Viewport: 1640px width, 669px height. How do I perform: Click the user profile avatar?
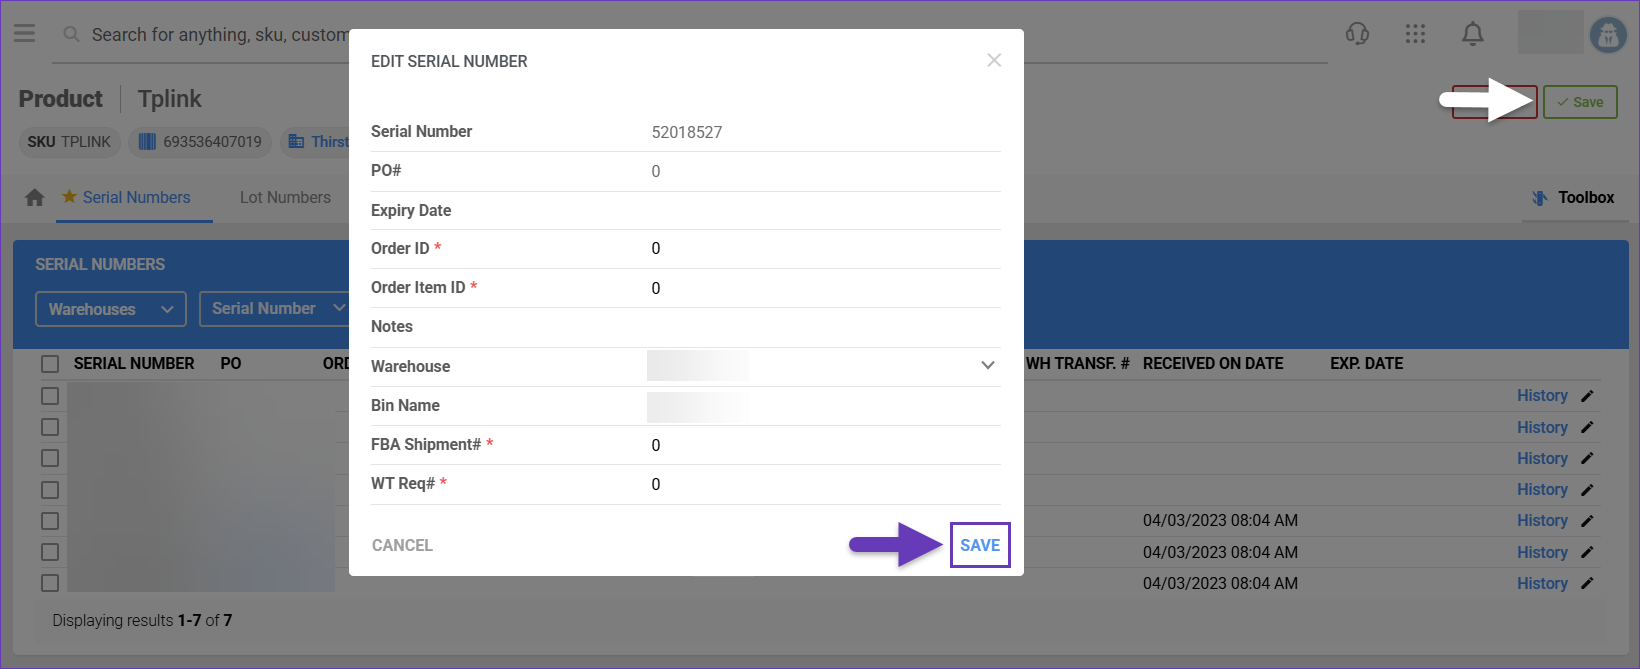click(1608, 35)
